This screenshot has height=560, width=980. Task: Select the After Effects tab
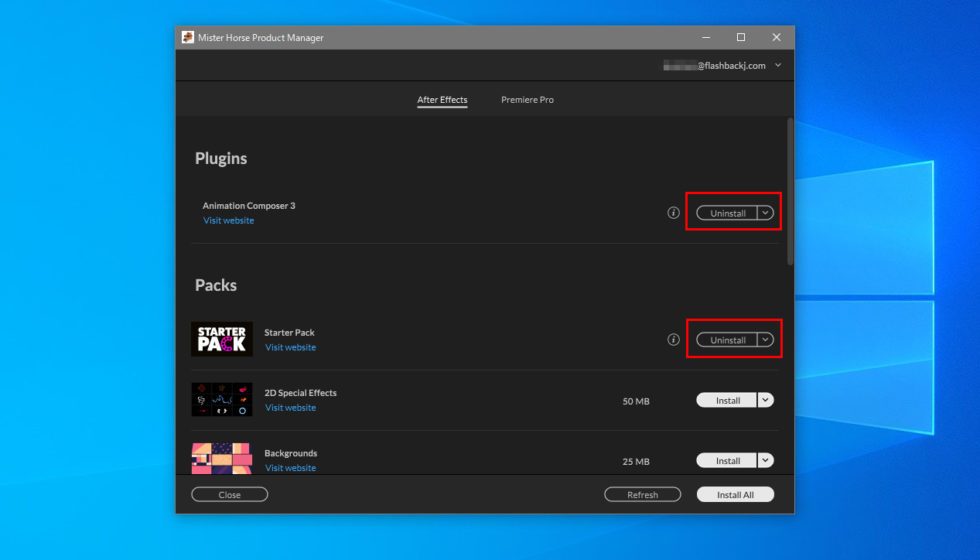[442, 100]
